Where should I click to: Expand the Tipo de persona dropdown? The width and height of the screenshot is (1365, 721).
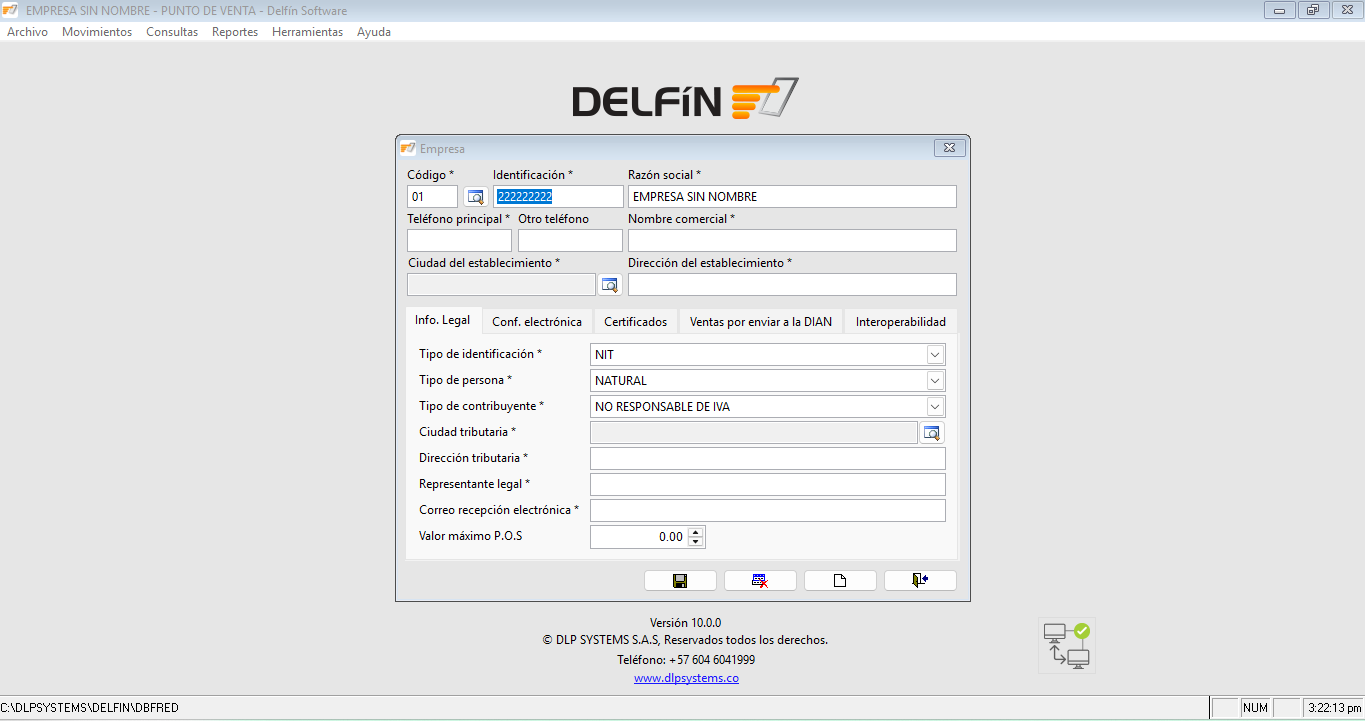pyautogui.click(x=935, y=381)
